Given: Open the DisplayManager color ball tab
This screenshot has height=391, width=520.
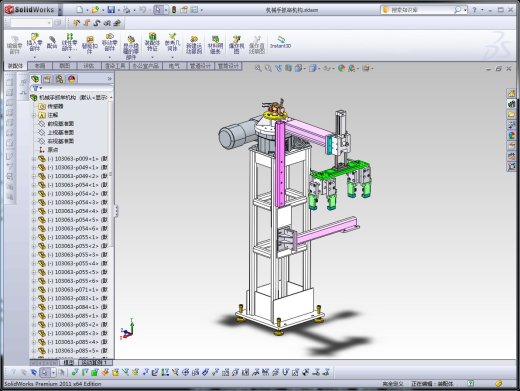Looking at the screenshot, I should [x=72, y=79].
